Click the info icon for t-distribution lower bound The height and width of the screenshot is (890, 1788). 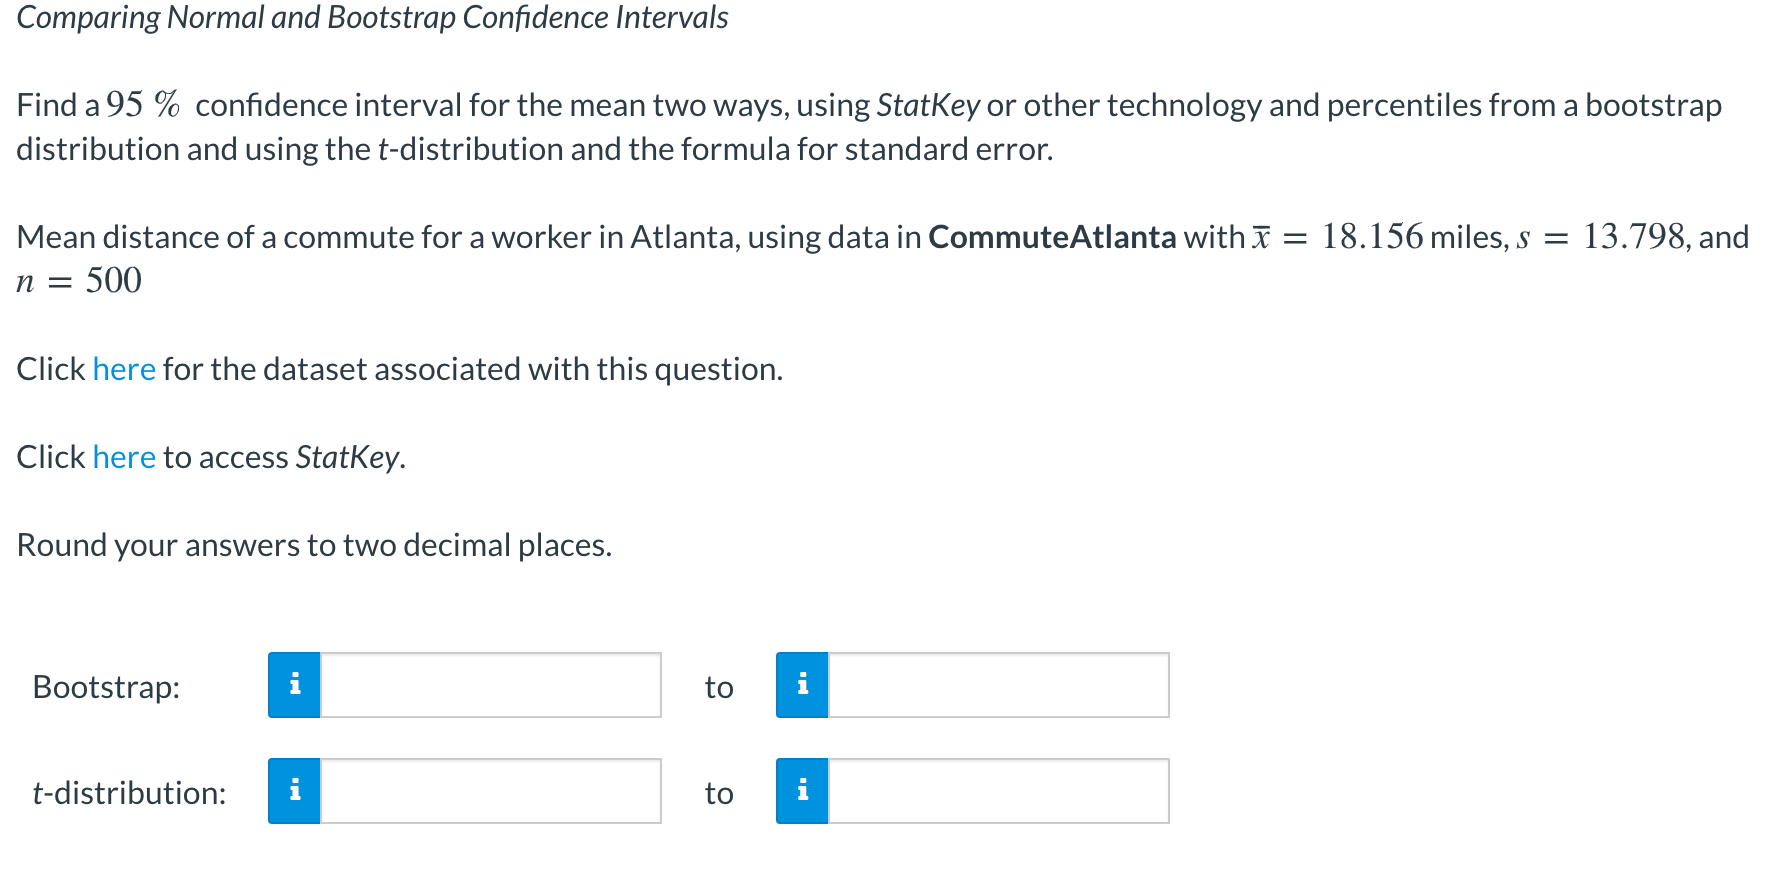tap(294, 792)
